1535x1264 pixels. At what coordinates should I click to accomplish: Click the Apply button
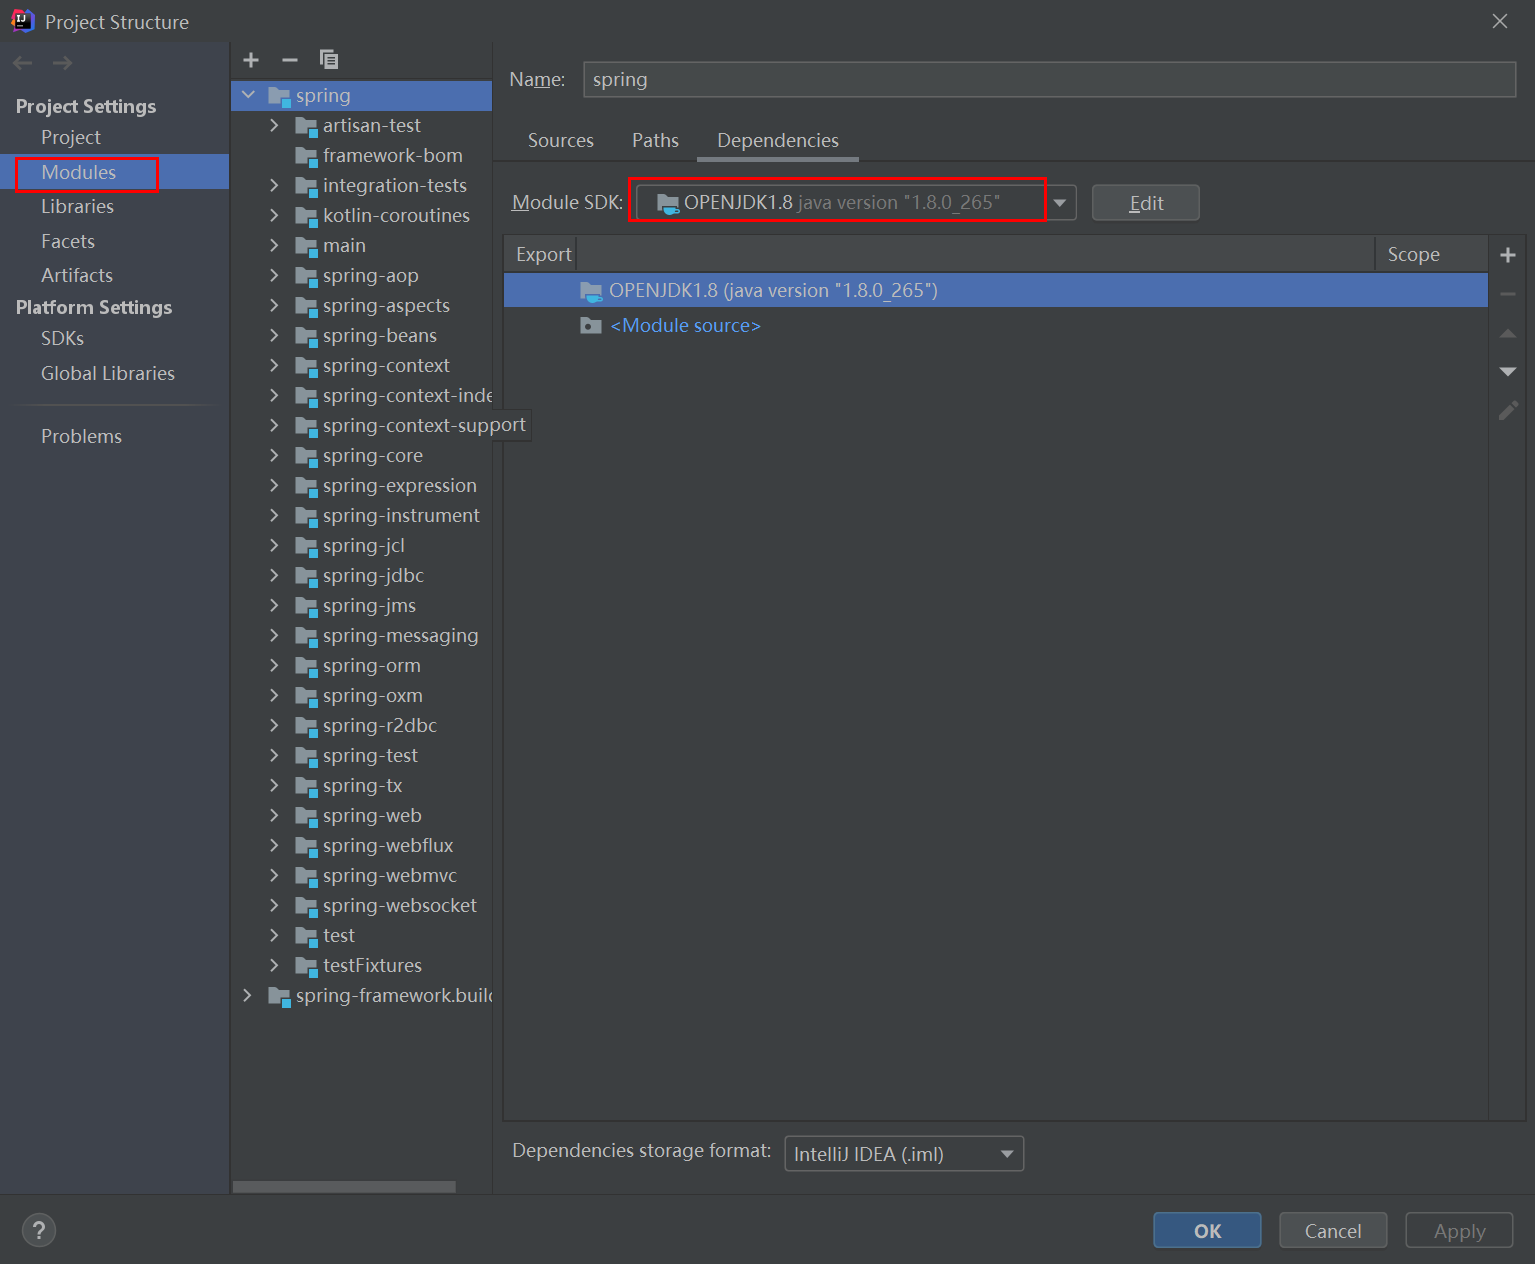pos(1459,1230)
